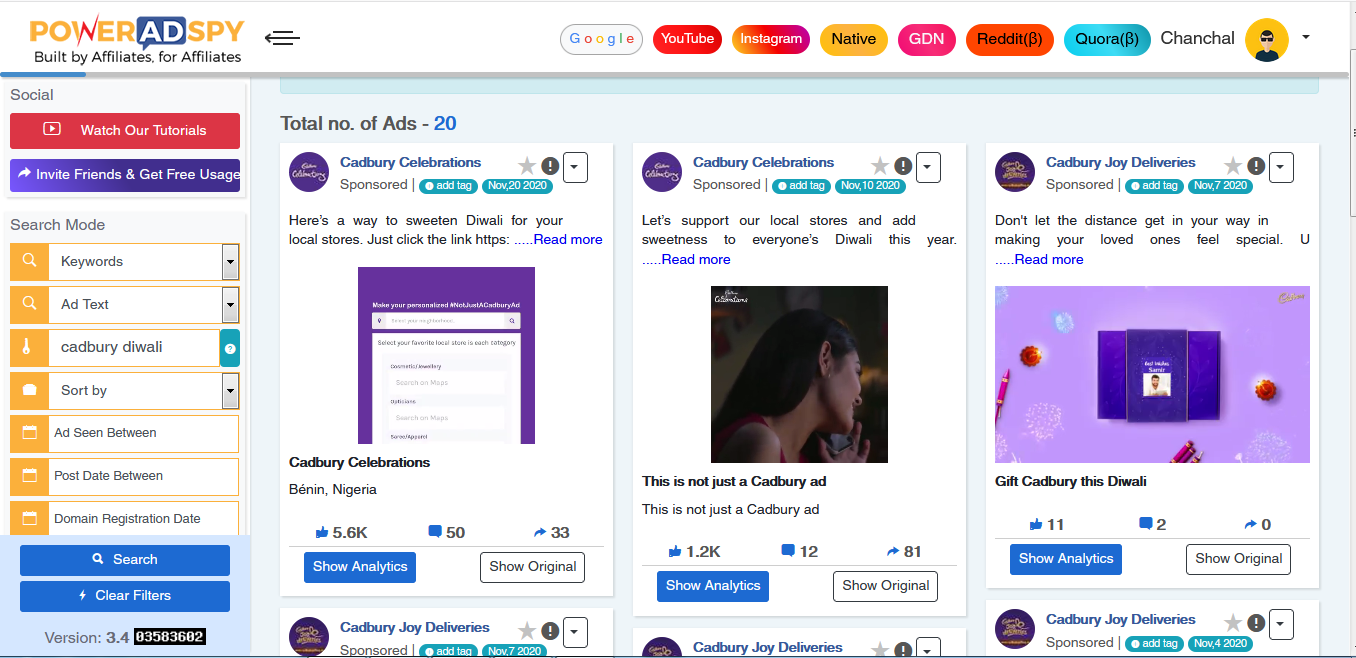Open the woman on phone ad thumbnail
This screenshot has width=1356, height=658.
tap(799, 375)
